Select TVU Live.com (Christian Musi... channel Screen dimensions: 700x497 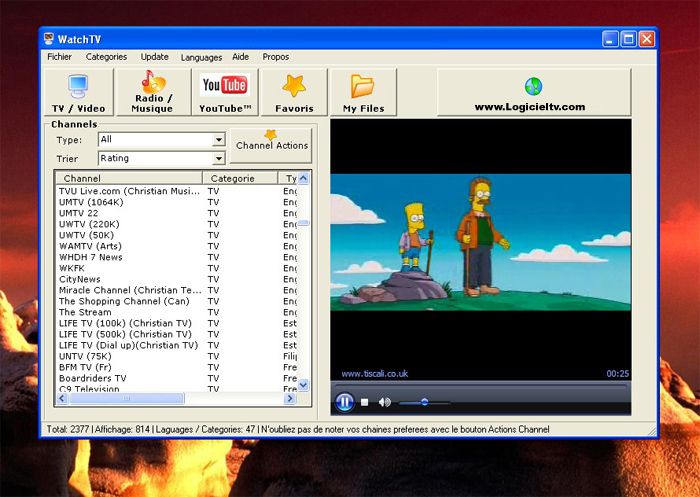pyautogui.click(x=177, y=191)
